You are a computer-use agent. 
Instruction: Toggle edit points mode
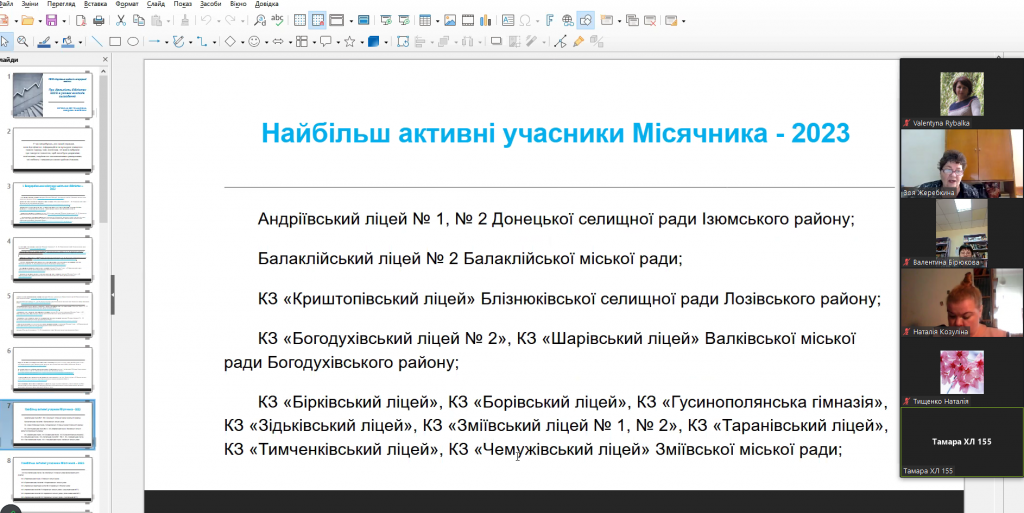click(x=560, y=42)
